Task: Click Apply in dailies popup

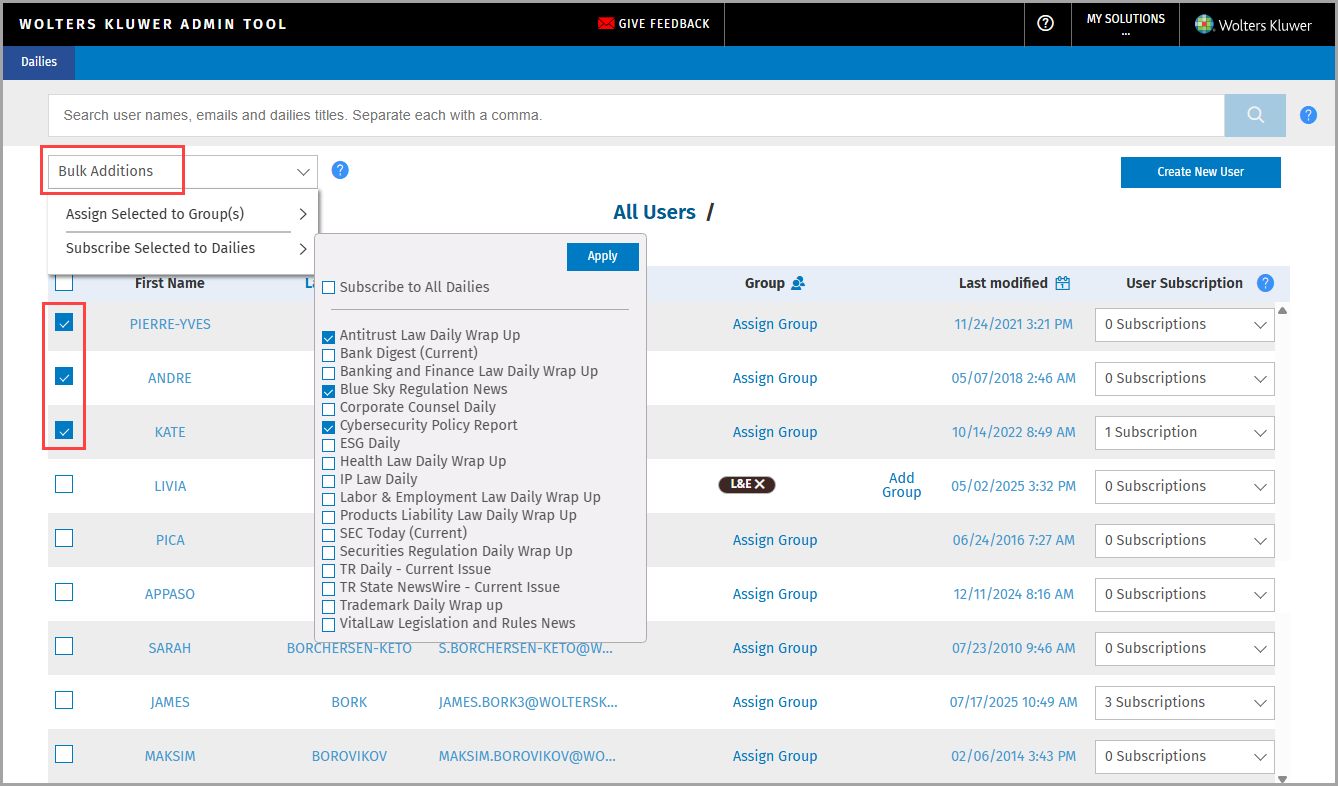Action: pos(602,256)
